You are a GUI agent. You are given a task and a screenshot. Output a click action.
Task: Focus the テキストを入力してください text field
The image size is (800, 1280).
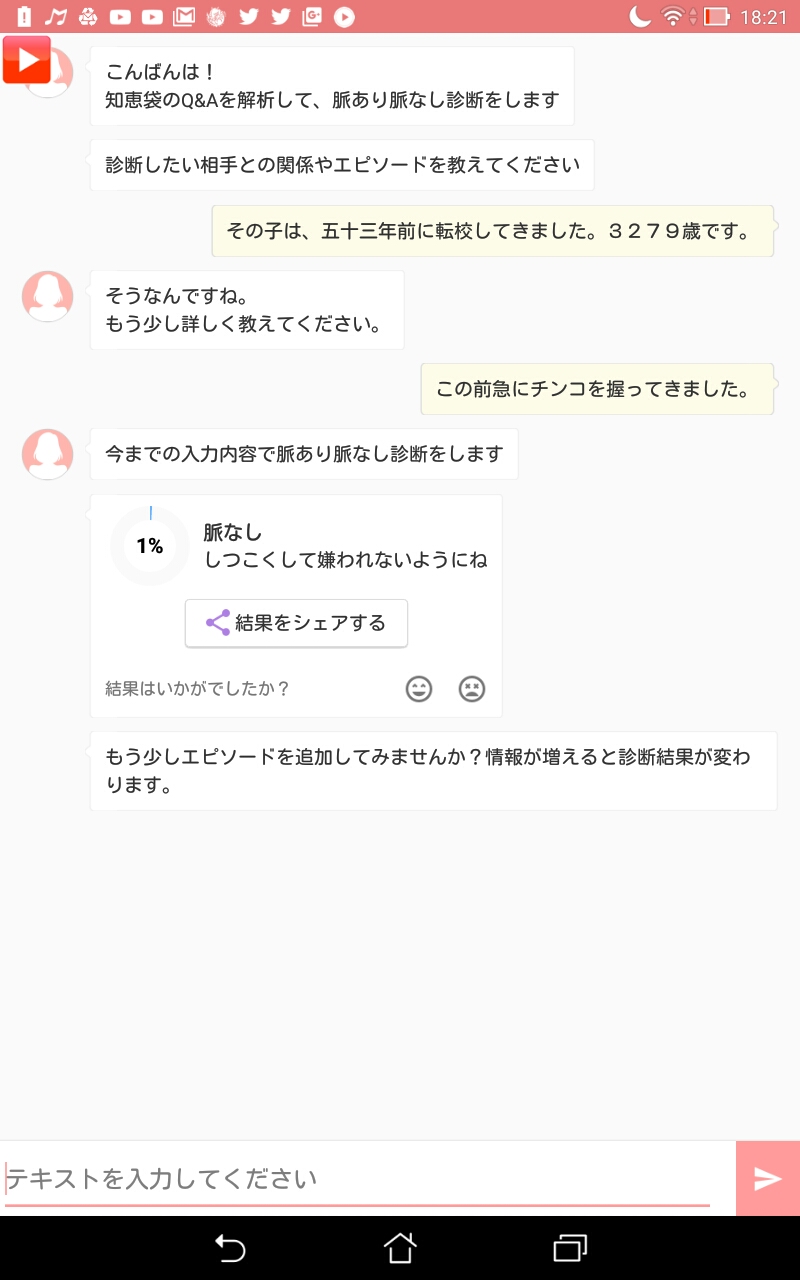point(358,1179)
